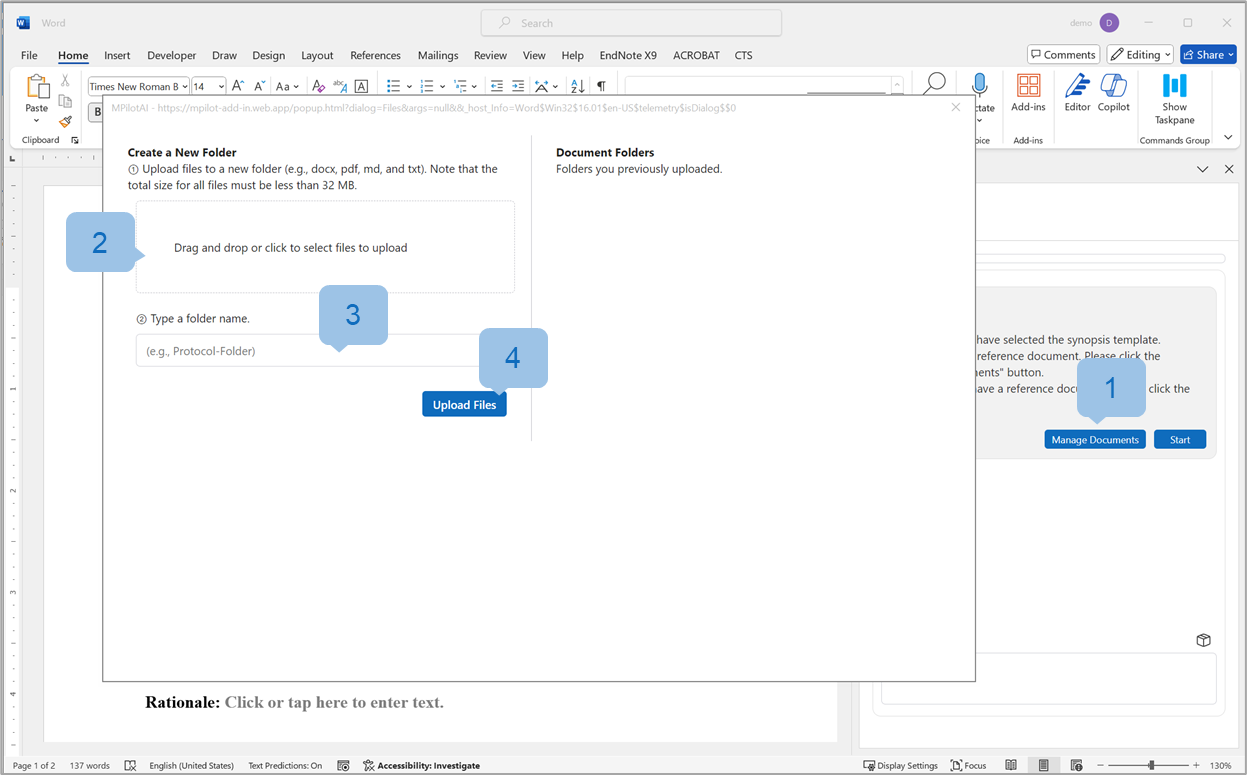Screen dimensions: 1247x775
Task: Switch to the CTS tab
Action: pos(744,55)
